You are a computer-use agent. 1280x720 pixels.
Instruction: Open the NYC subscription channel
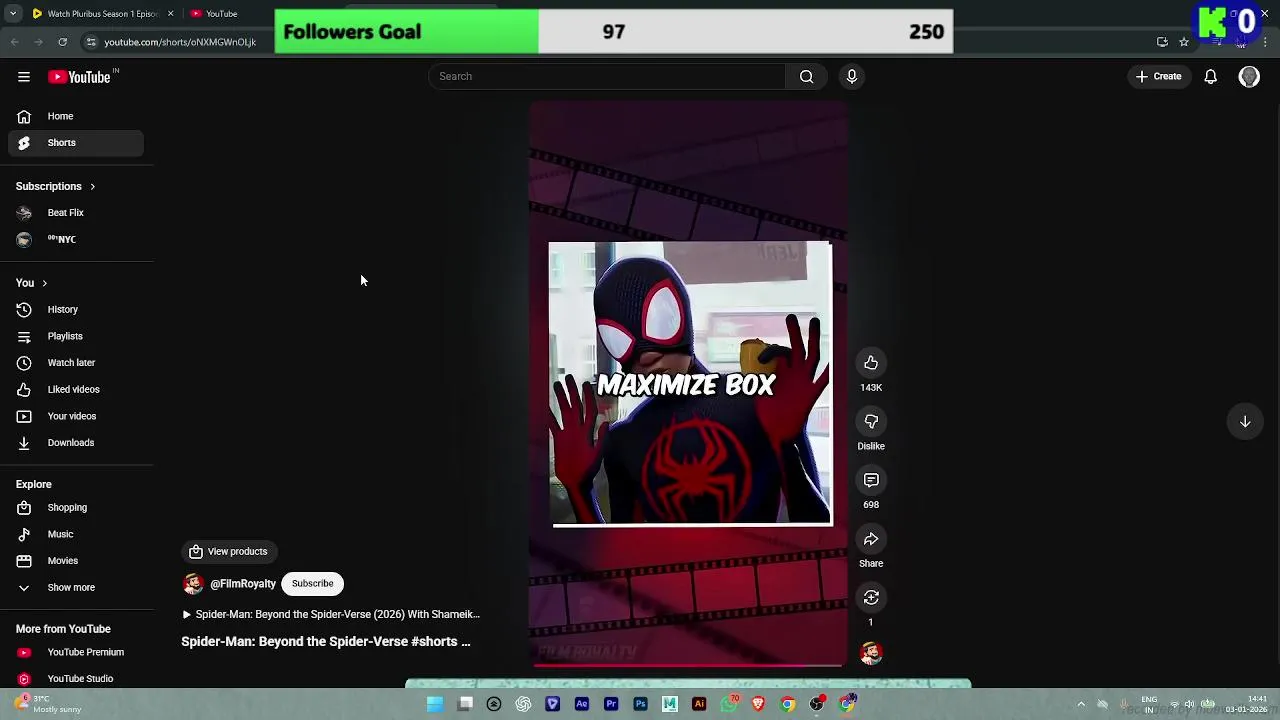(x=76, y=240)
